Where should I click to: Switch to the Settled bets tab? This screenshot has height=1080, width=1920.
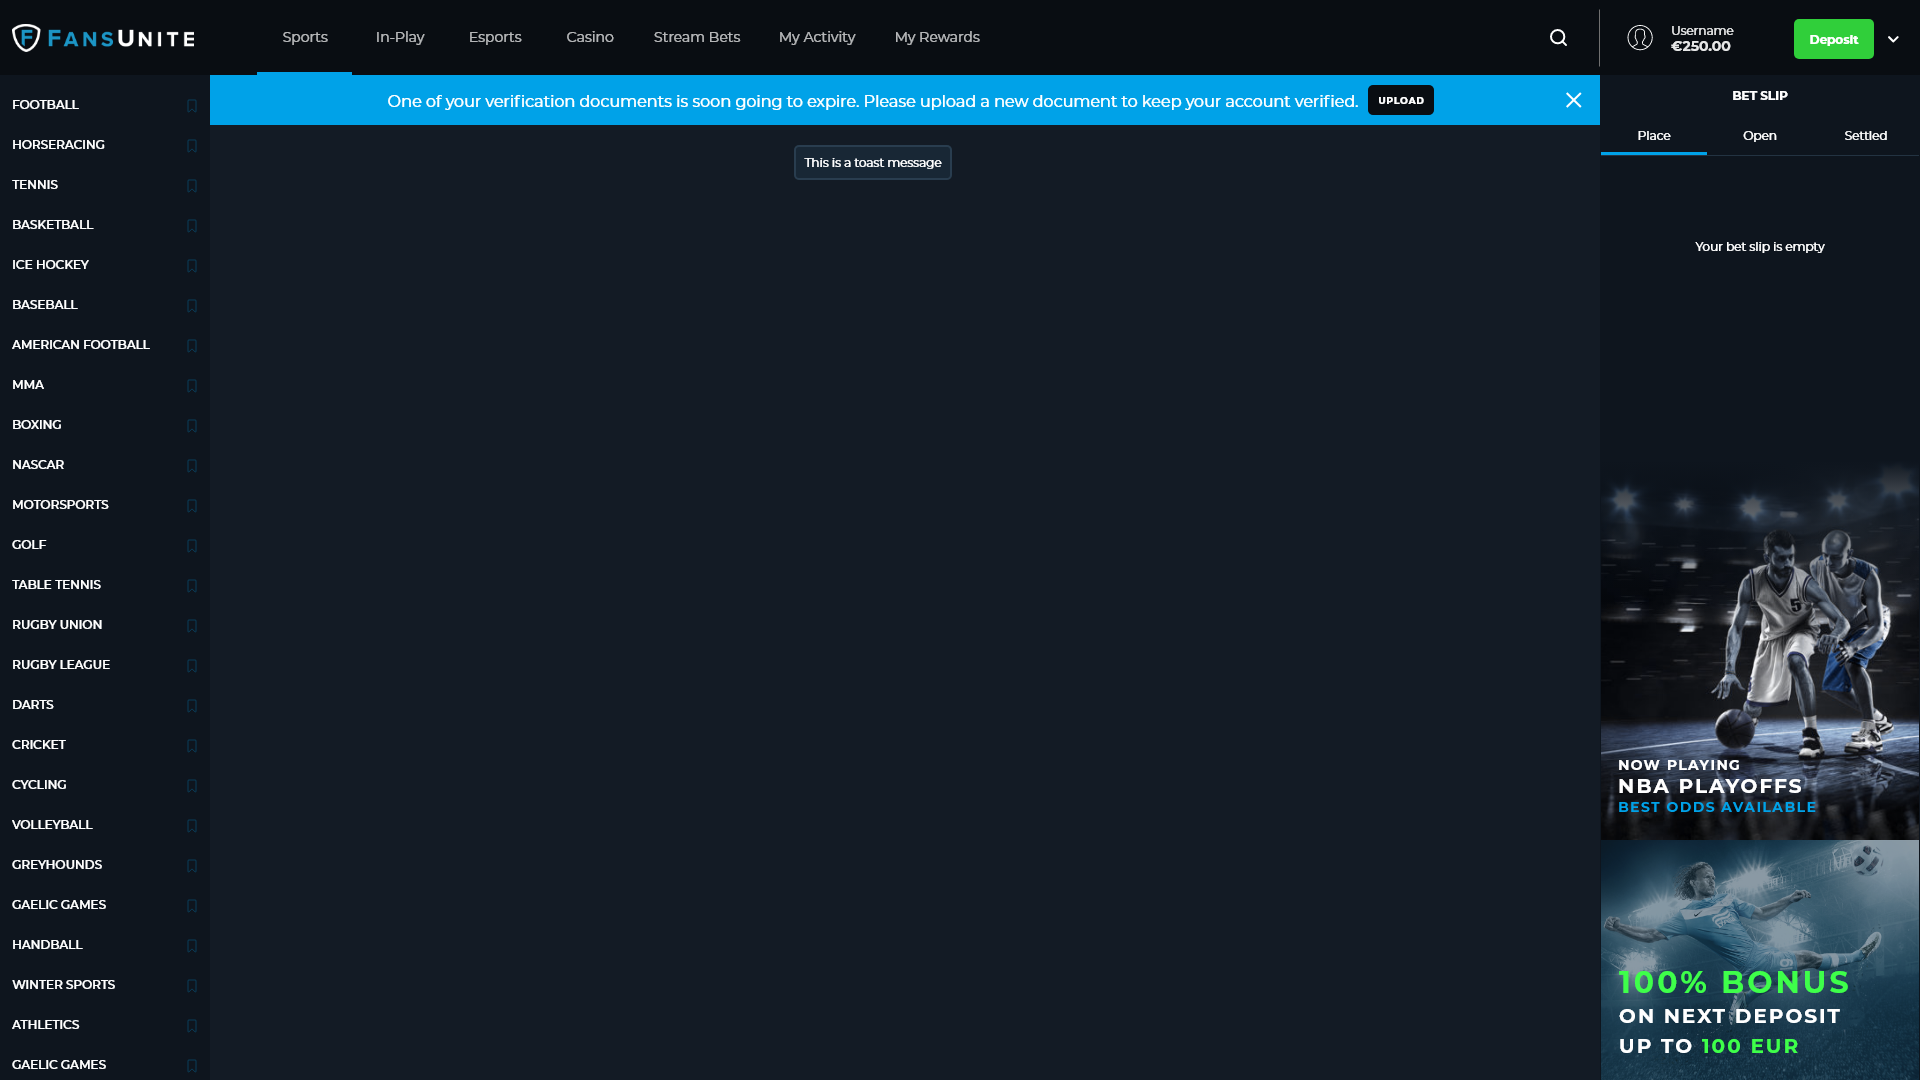point(1865,136)
